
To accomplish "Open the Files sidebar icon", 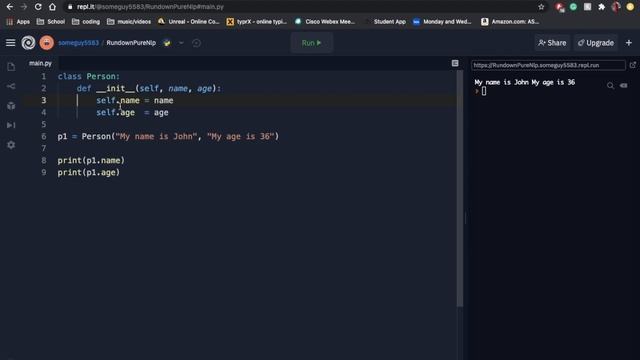I will pyautogui.click(x=11, y=67).
